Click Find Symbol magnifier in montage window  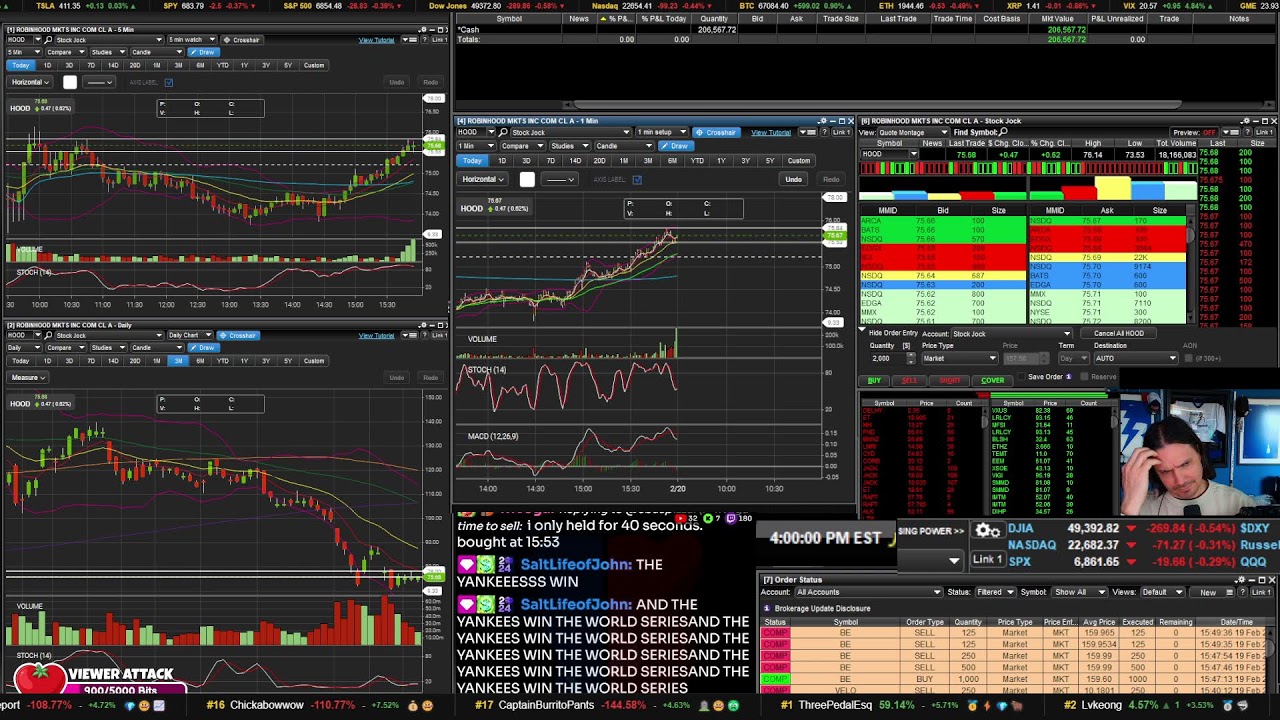pyautogui.click(x=1003, y=132)
